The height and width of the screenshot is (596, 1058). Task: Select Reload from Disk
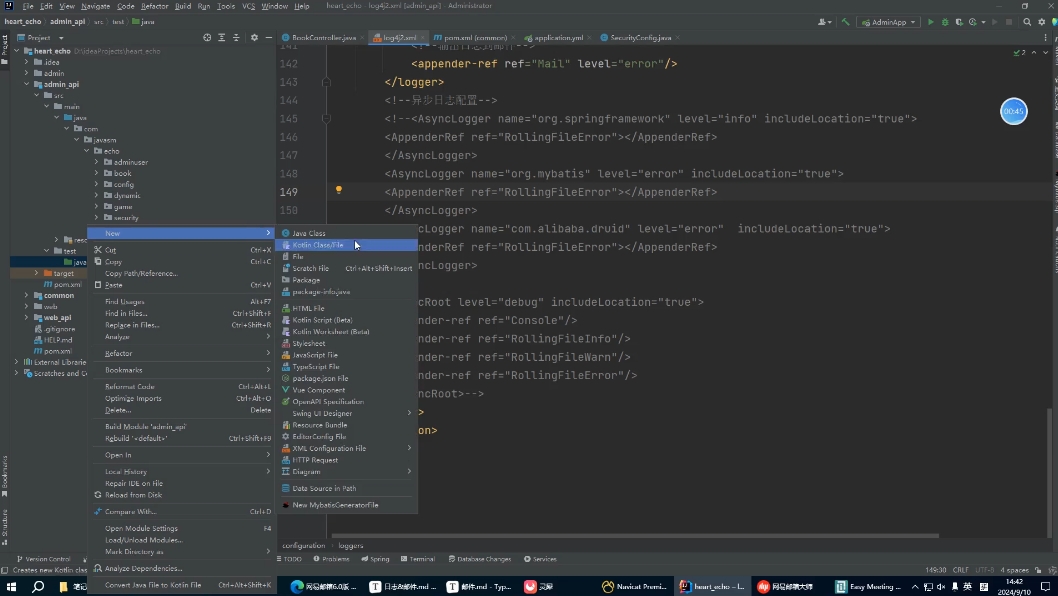[181, 495]
